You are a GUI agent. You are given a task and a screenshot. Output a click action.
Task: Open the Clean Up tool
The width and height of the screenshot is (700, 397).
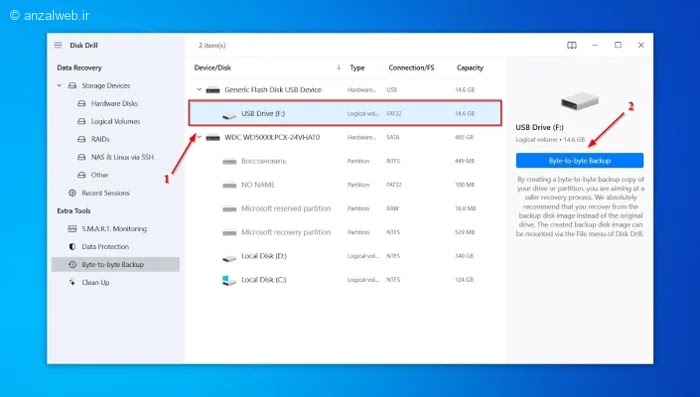95,282
